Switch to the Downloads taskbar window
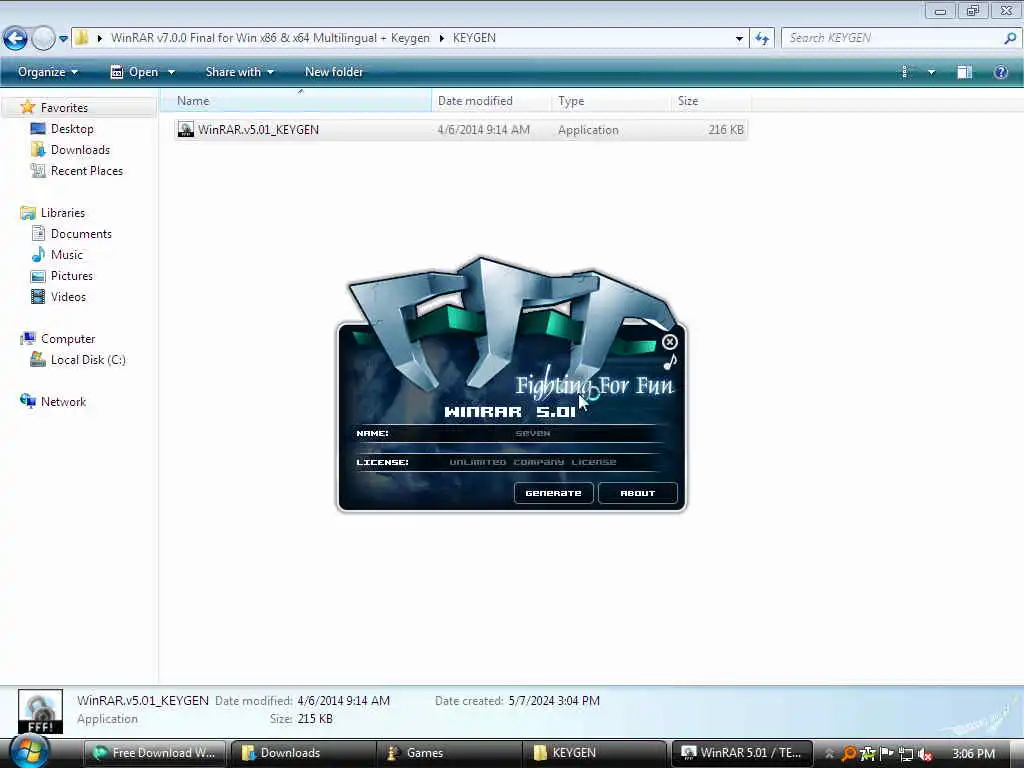Screen dimensions: 1024x768 point(304,753)
